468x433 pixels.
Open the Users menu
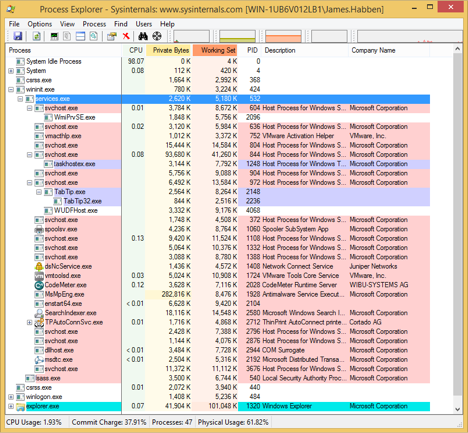click(144, 24)
